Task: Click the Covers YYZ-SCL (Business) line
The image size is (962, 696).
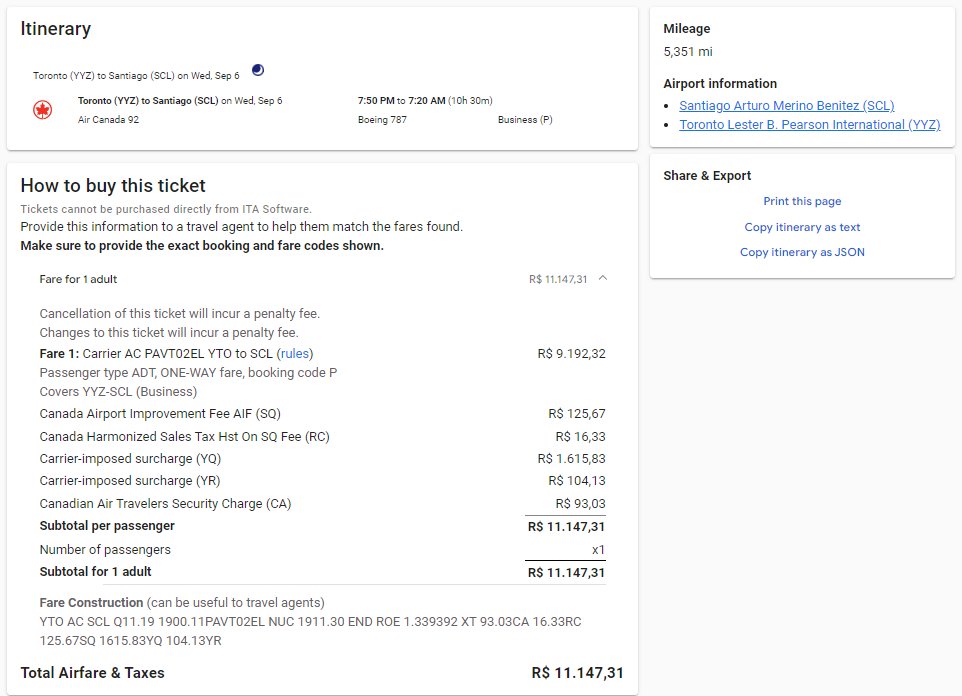Action: tap(118, 392)
